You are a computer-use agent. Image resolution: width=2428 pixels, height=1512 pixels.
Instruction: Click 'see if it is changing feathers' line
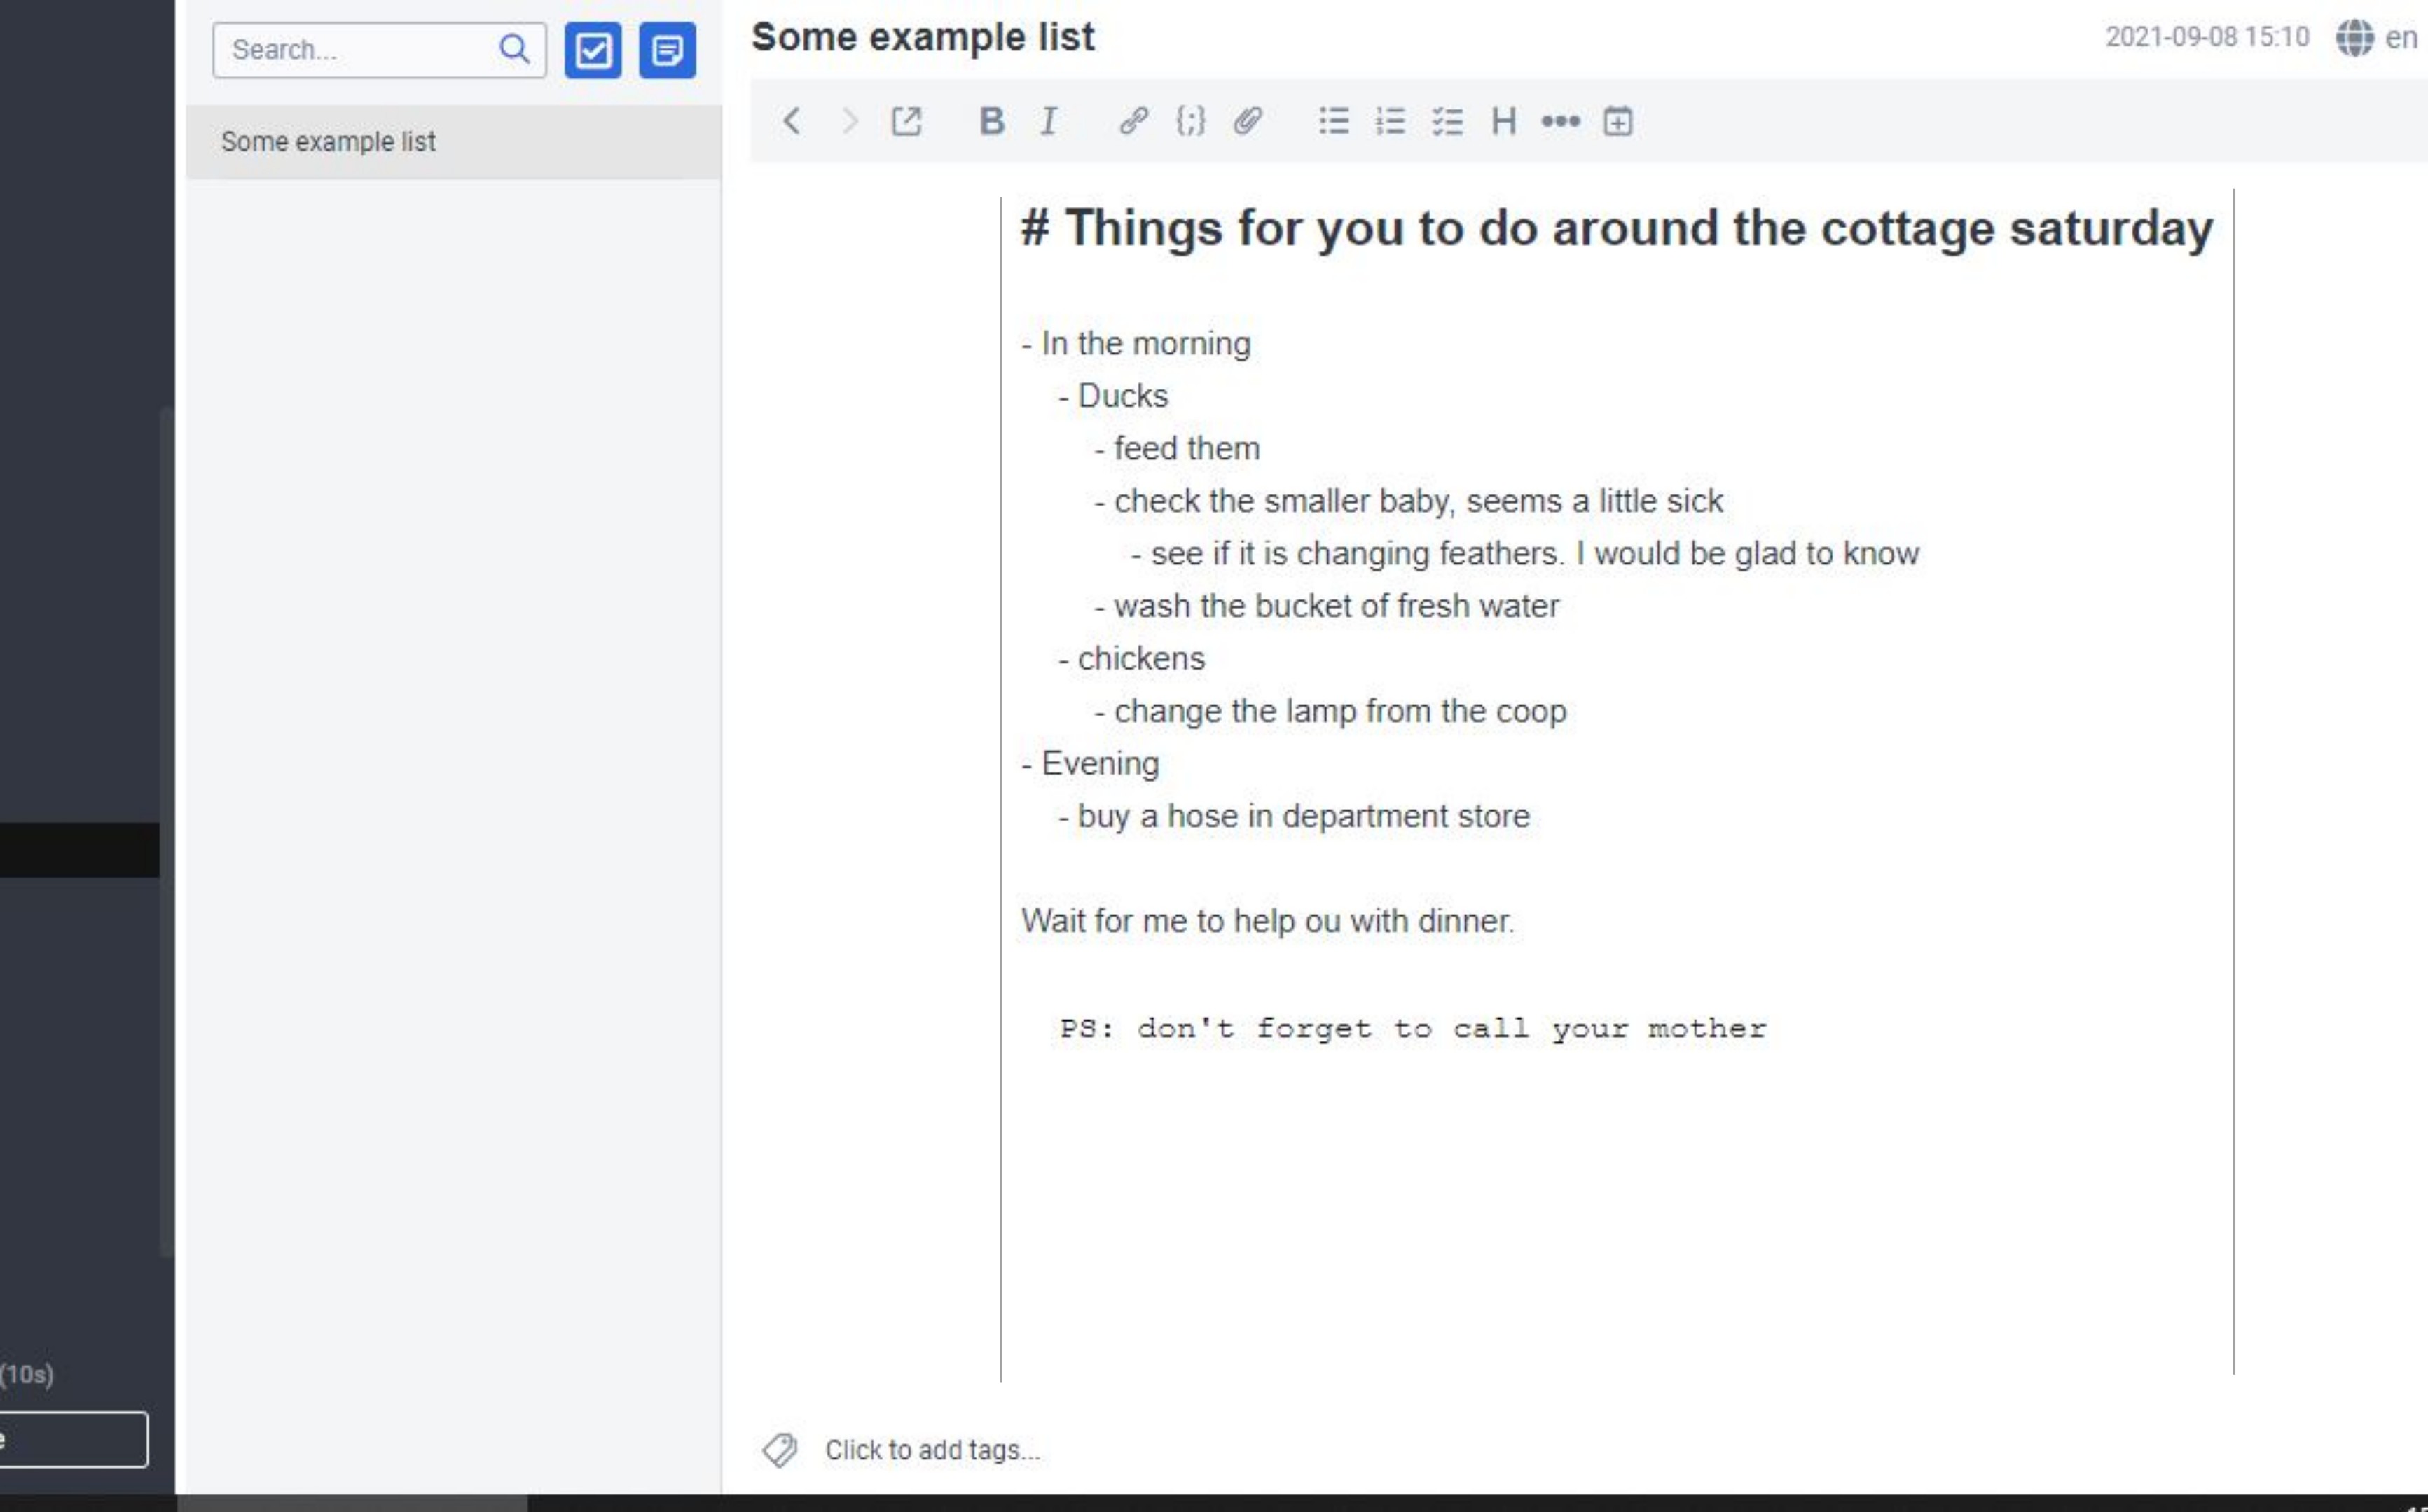tap(1524, 553)
